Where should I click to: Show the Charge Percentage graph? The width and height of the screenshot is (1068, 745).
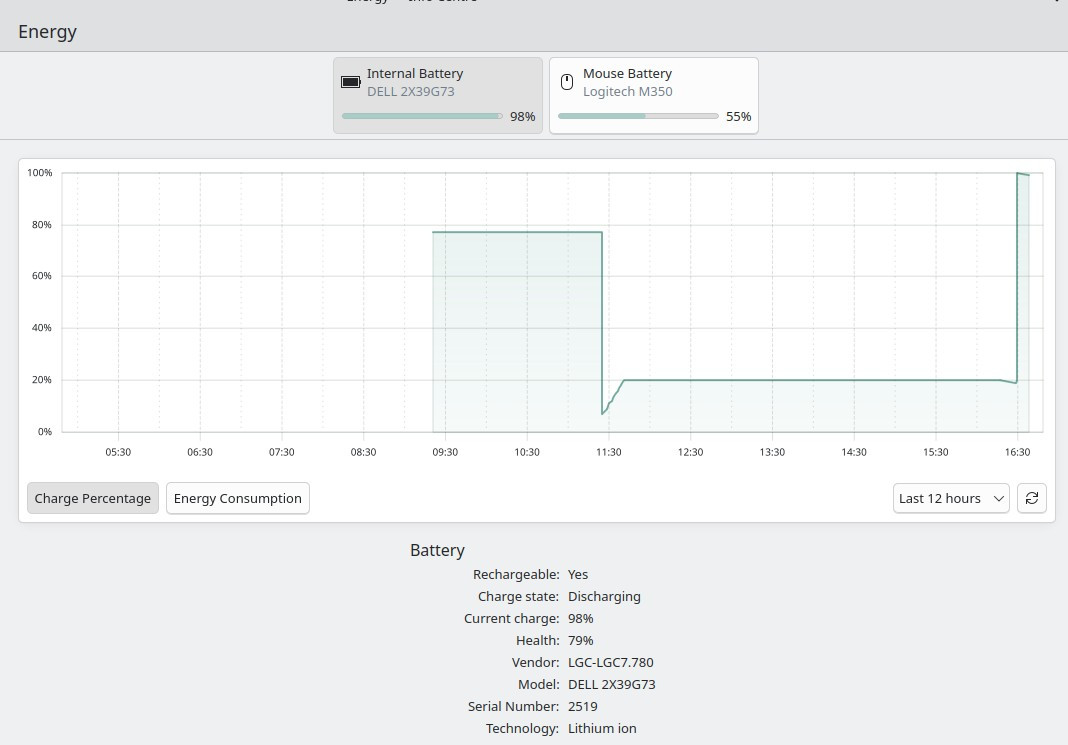[x=92, y=498]
